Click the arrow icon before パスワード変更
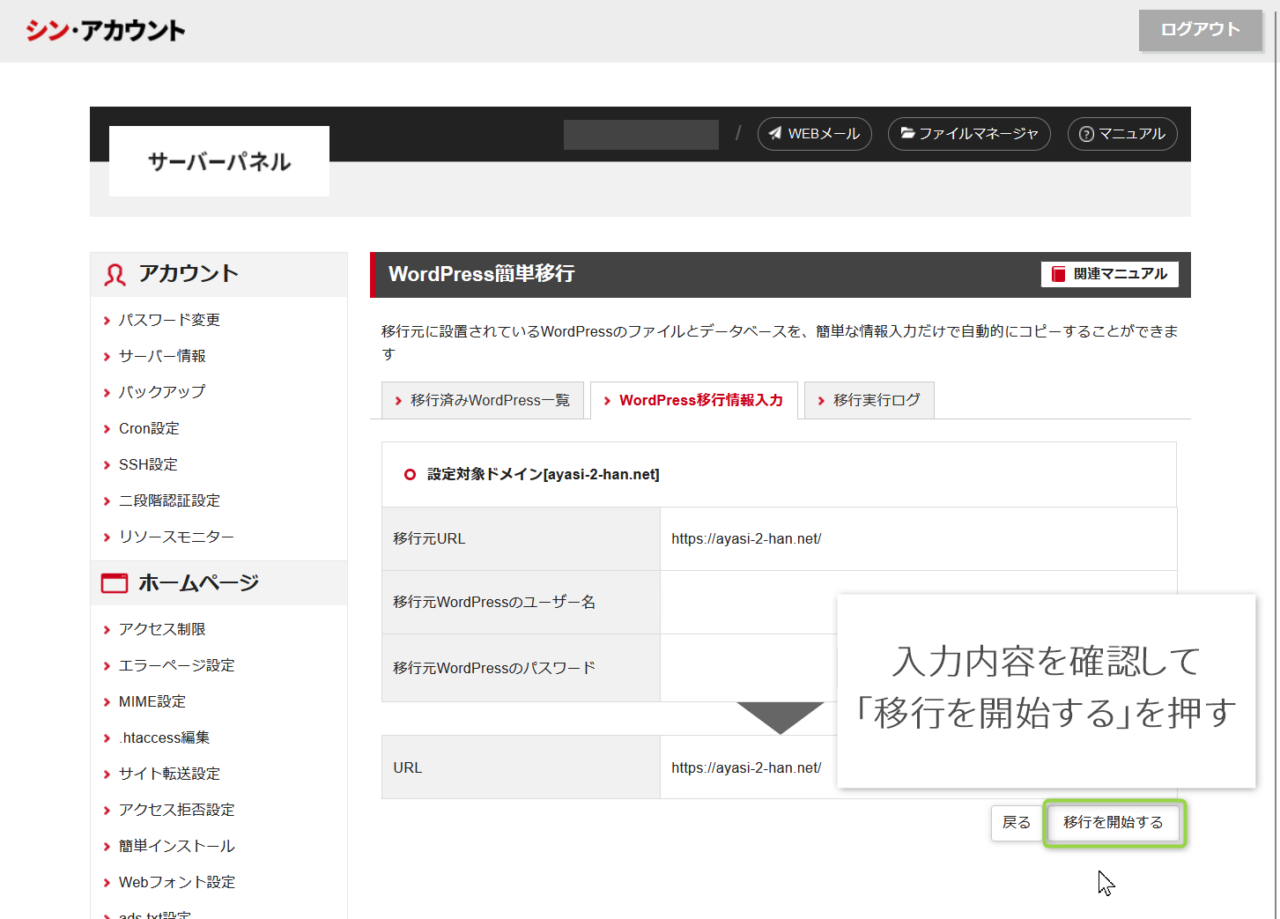The width and height of the screenshot is (1280, 919). 107,320
